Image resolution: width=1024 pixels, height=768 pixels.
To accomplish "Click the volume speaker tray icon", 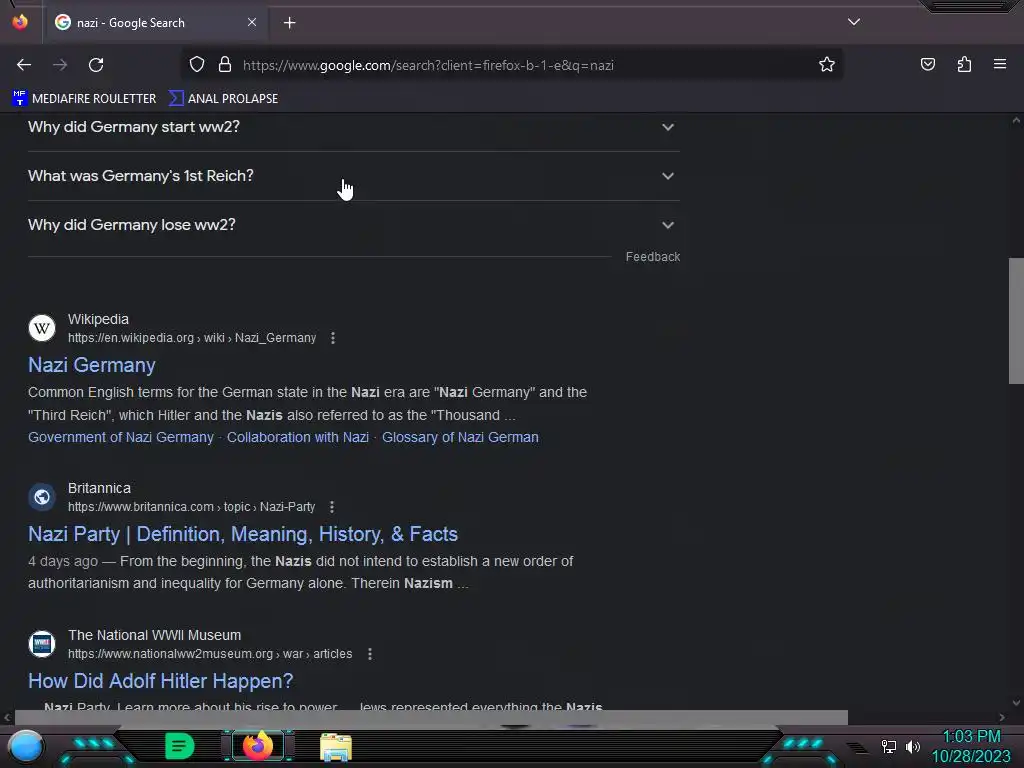I will 913,746.
